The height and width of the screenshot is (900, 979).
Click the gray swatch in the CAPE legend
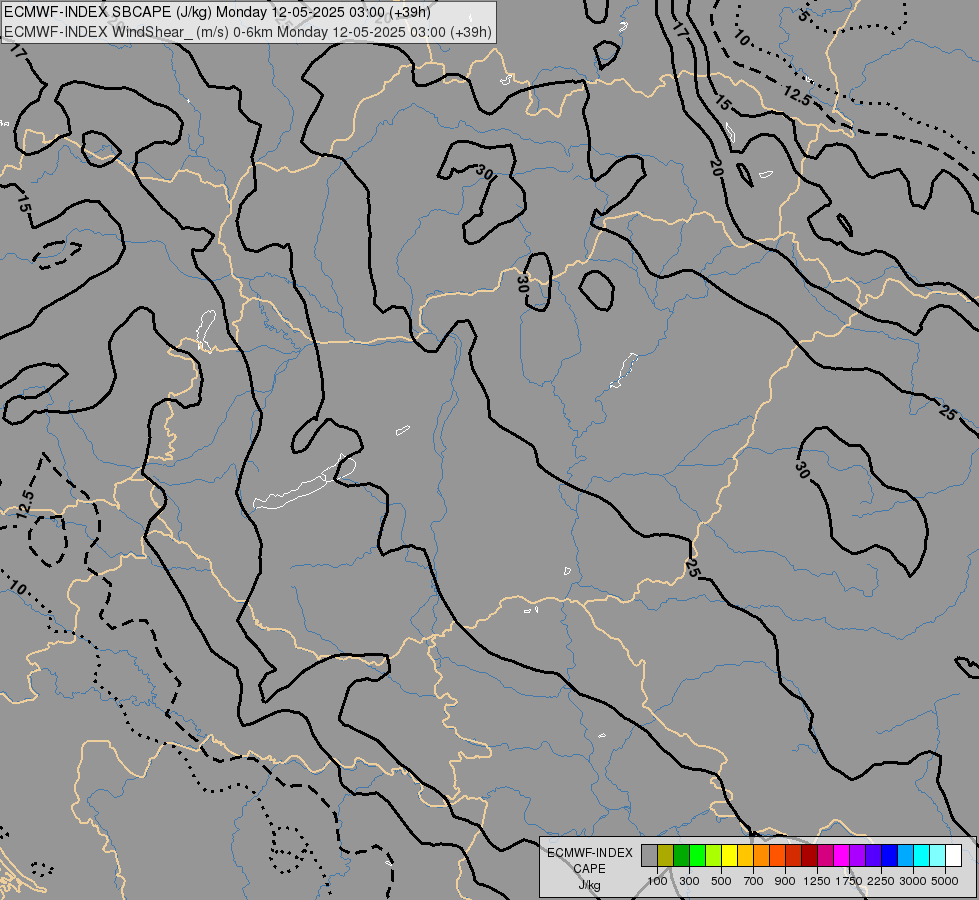(649, 855)
